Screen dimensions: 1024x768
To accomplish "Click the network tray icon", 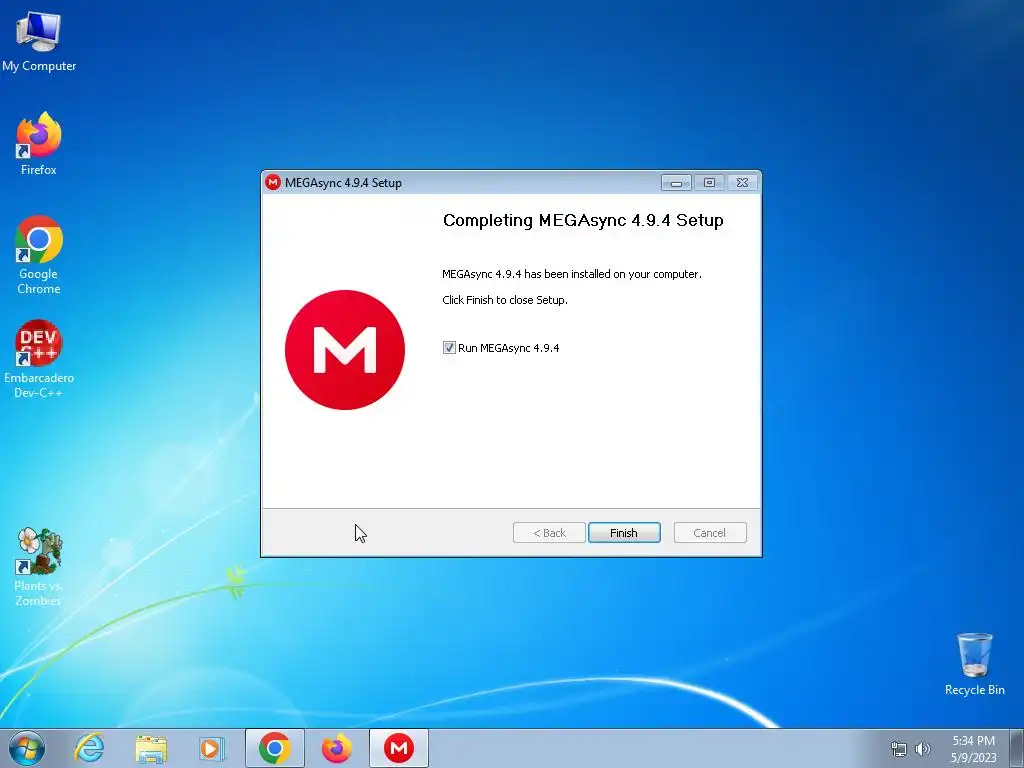I will tap(899, 749).
